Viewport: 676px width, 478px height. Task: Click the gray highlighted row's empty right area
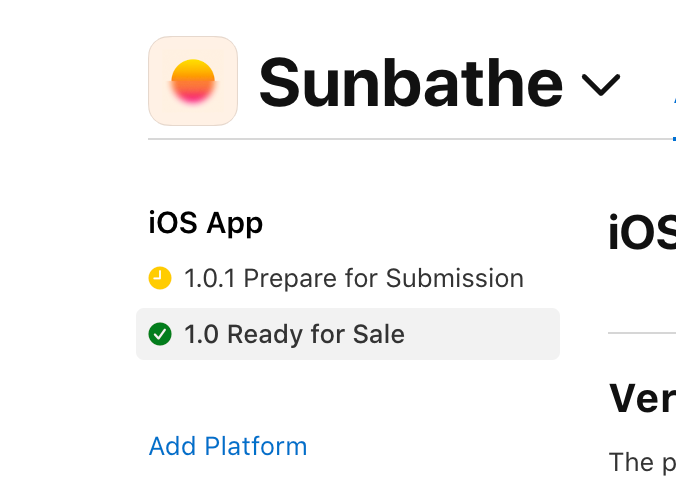tap(490, 334)
